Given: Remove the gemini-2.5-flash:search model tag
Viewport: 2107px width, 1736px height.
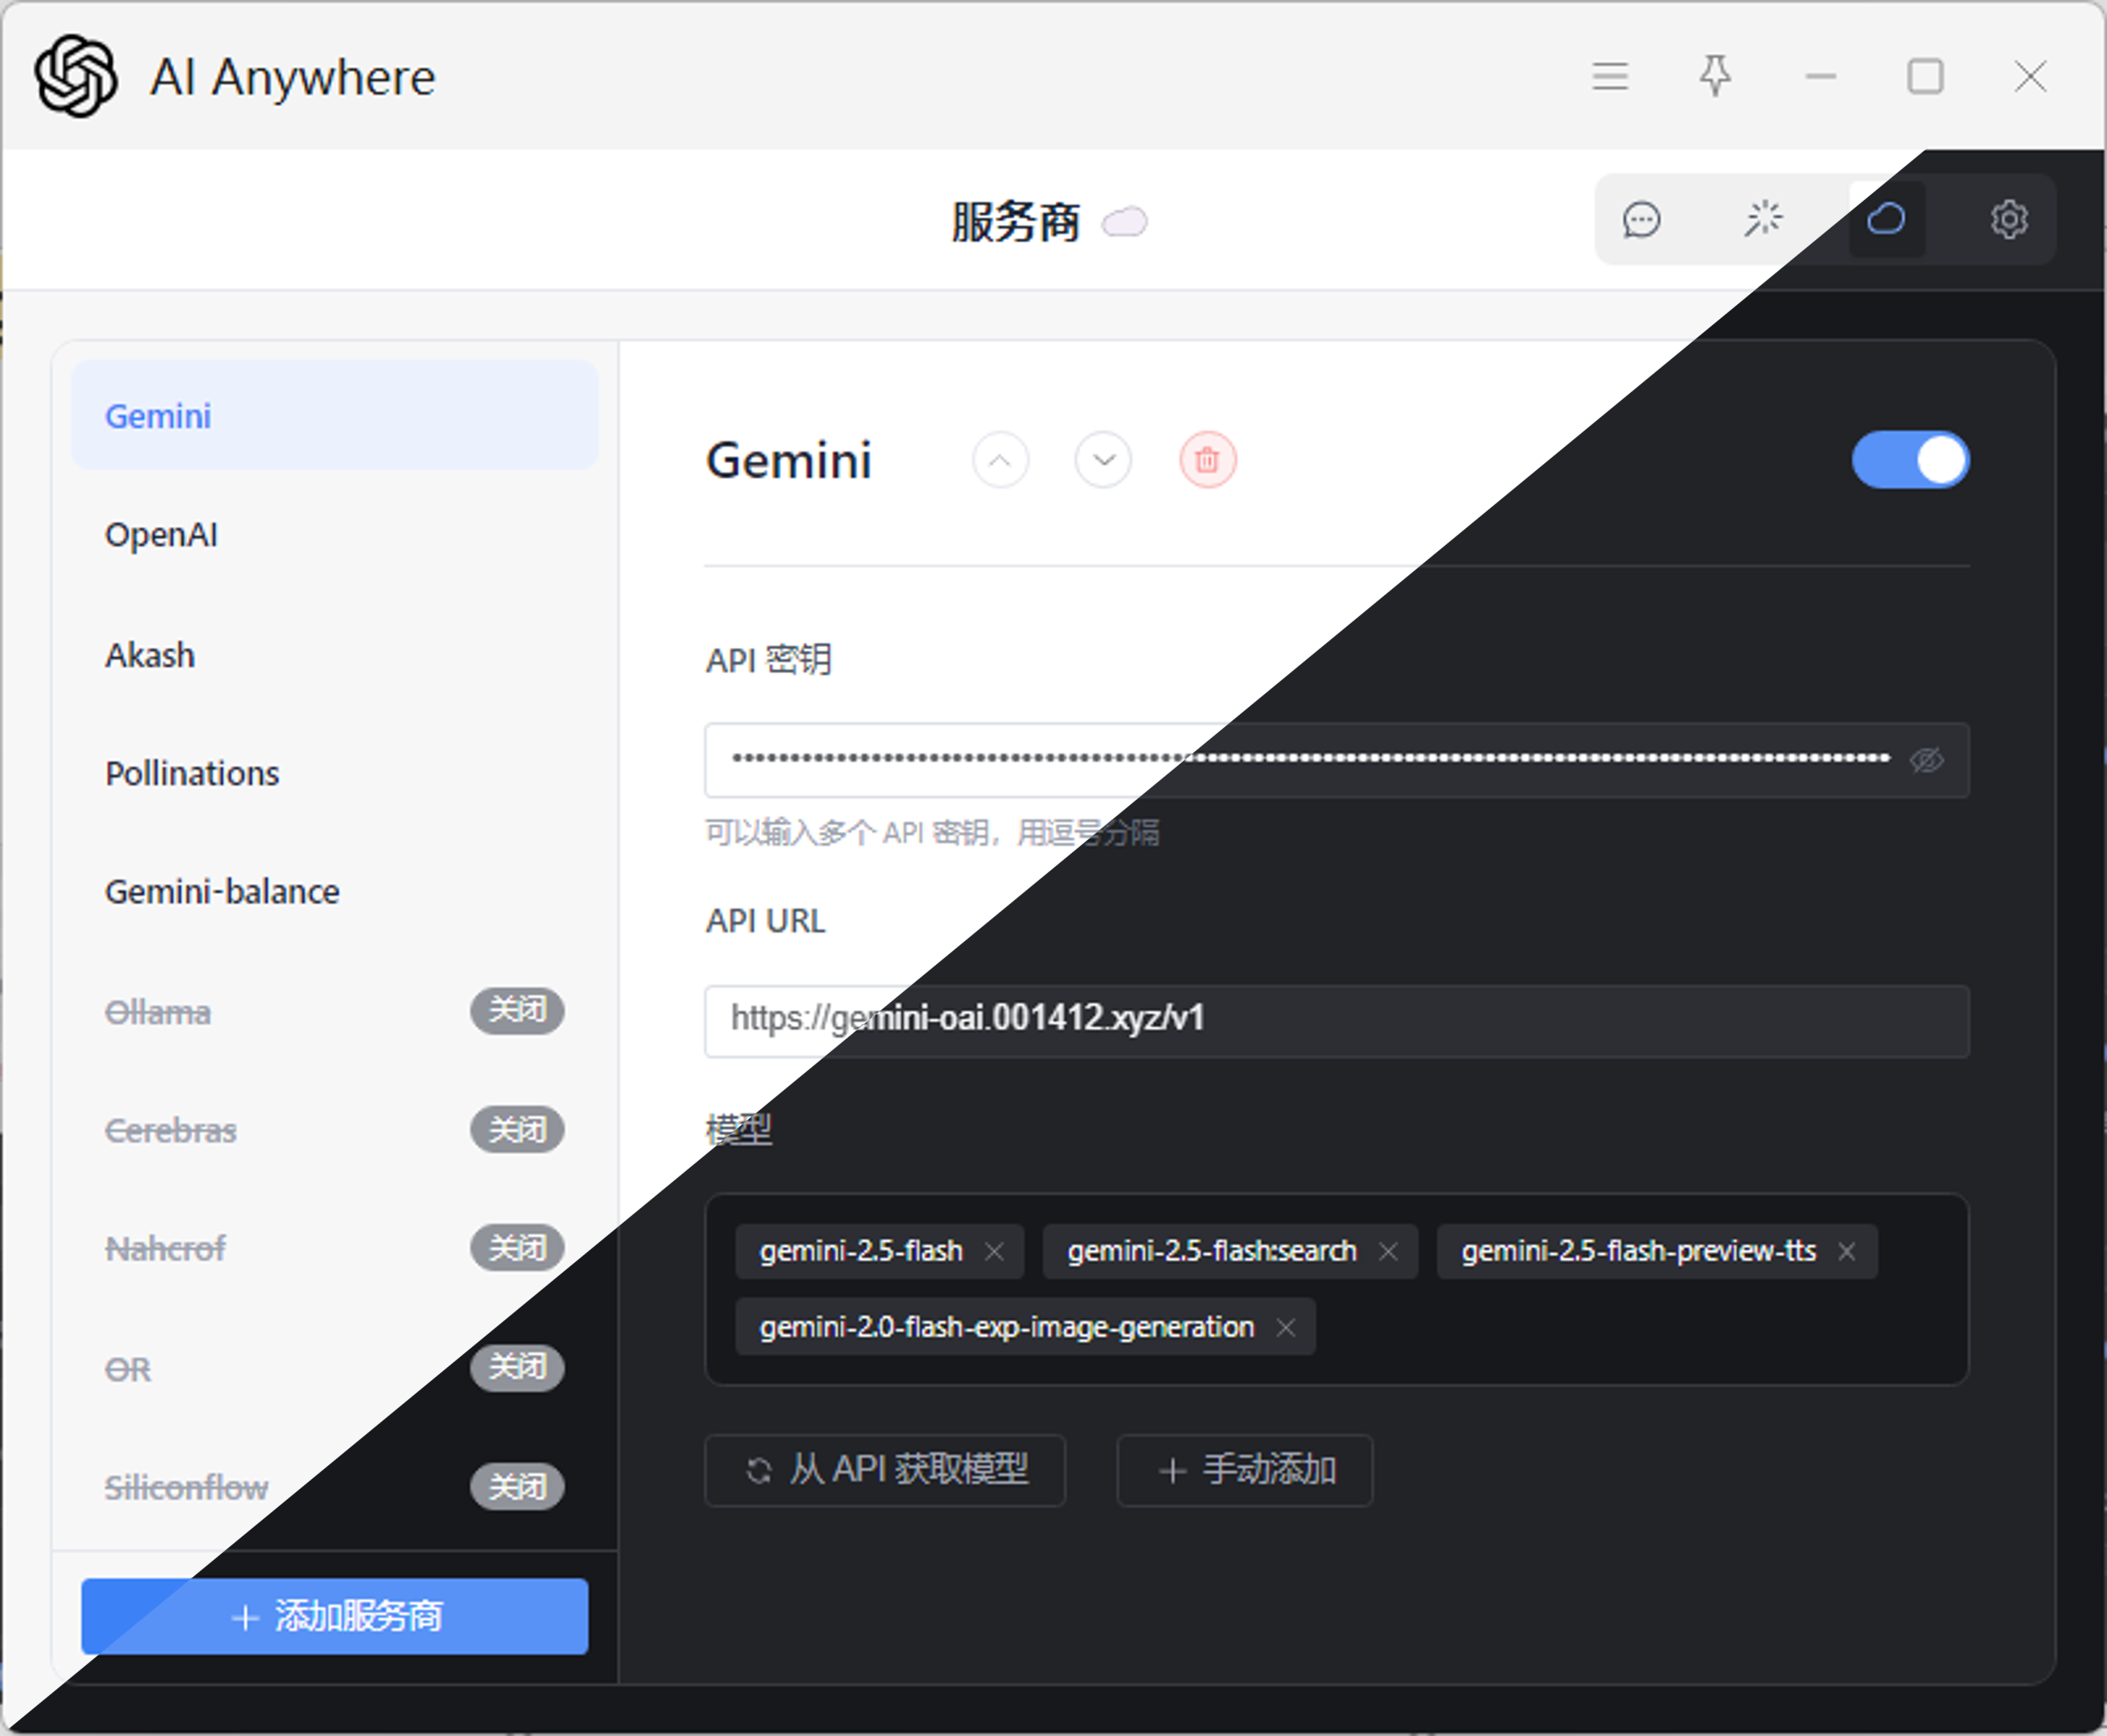Looking at the screenshot, I should click(x=1388, y=1252).
